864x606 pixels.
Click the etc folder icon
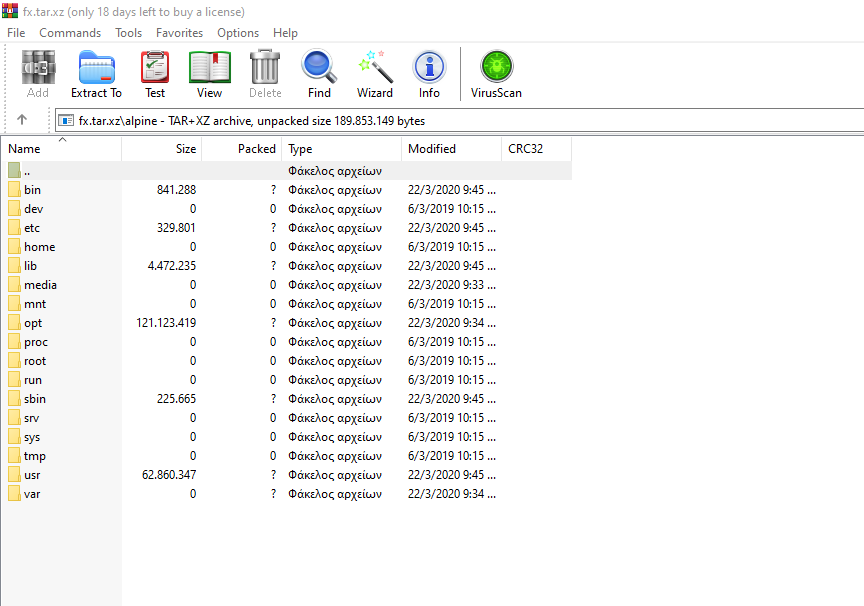tap(14, 228)
